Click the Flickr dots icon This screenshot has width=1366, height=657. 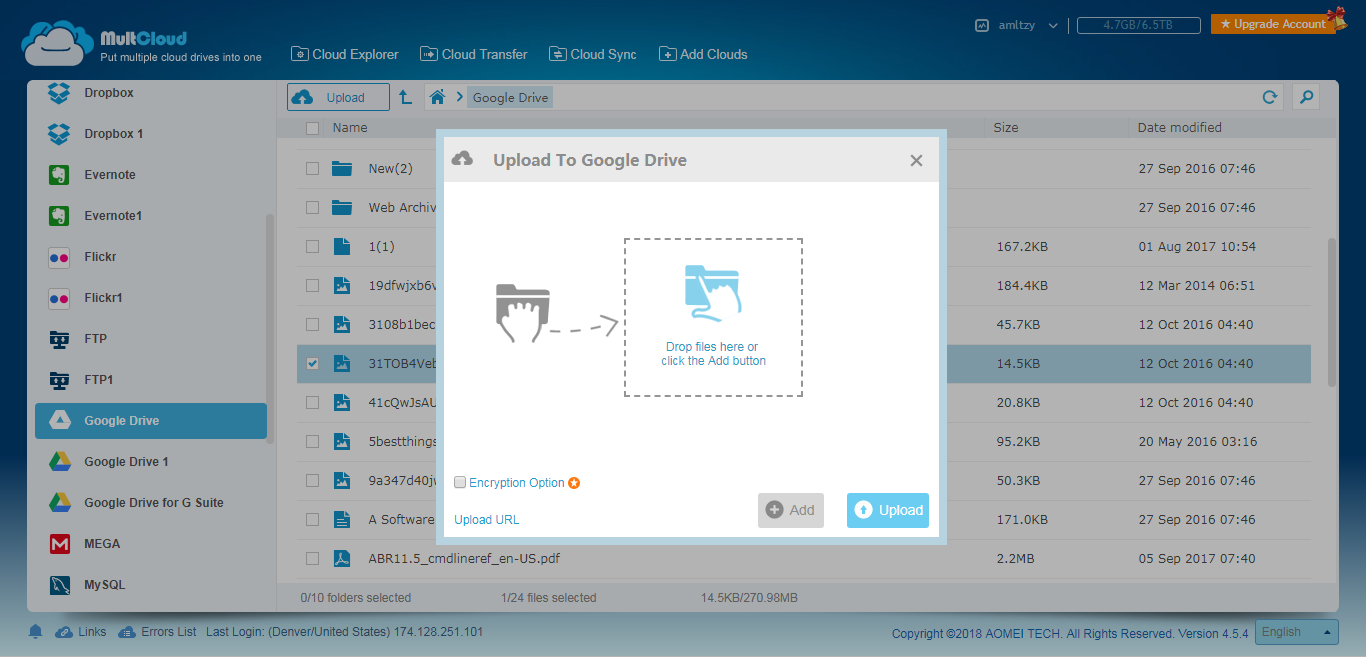(59, 257)
